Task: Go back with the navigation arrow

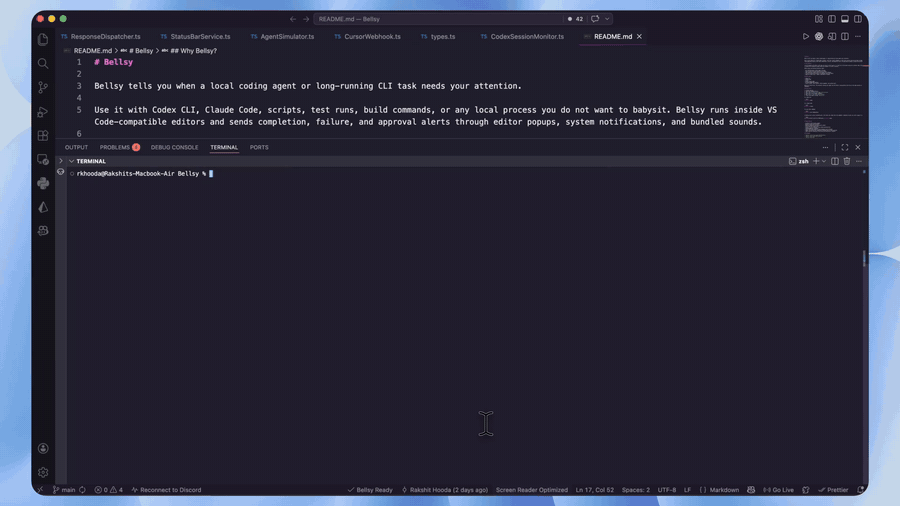Action: pyautogui.click(x=293, y=19)
